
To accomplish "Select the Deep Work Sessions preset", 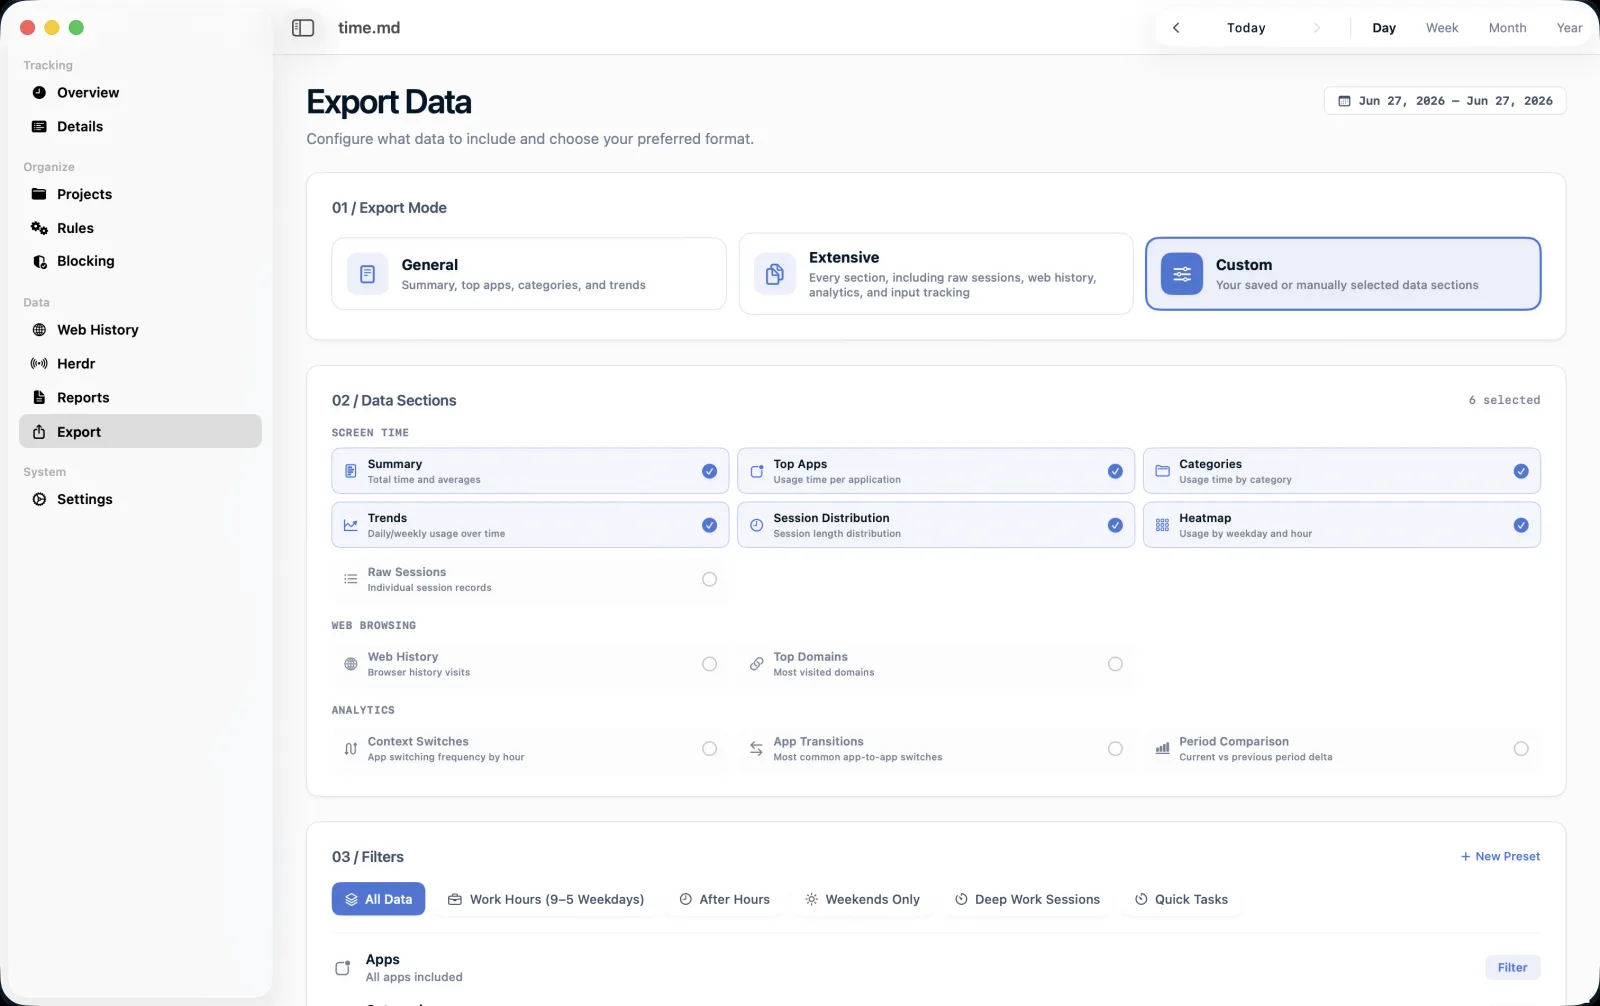I will pos(1027,899).
